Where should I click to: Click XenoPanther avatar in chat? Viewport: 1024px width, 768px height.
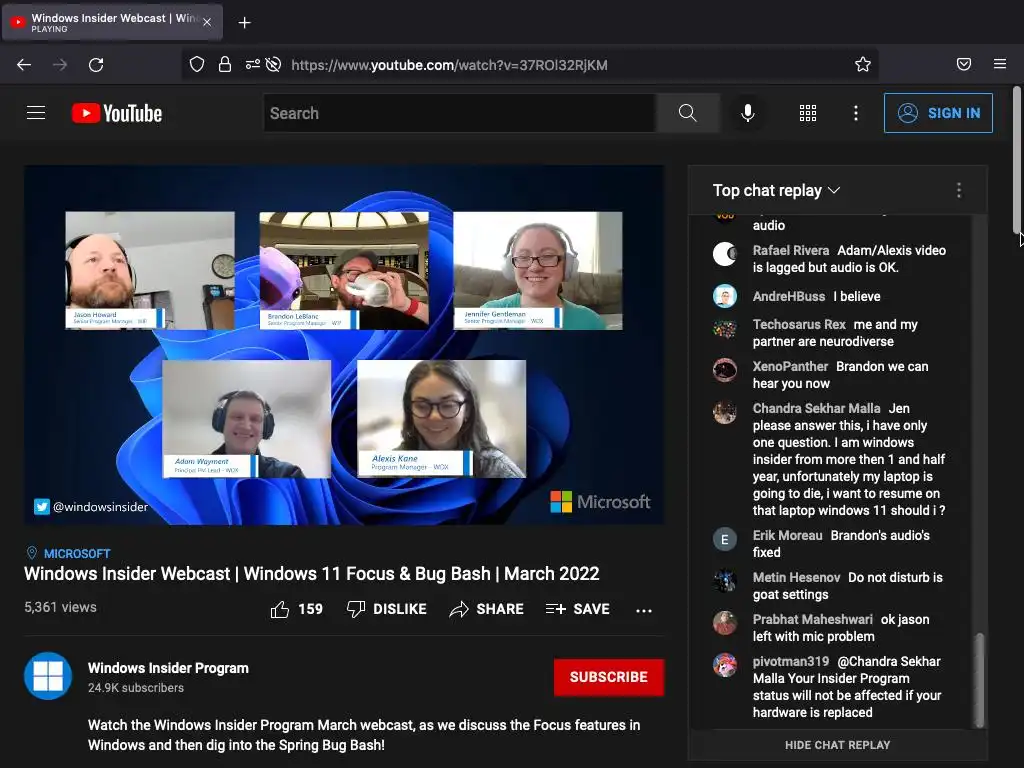[724, 370]
